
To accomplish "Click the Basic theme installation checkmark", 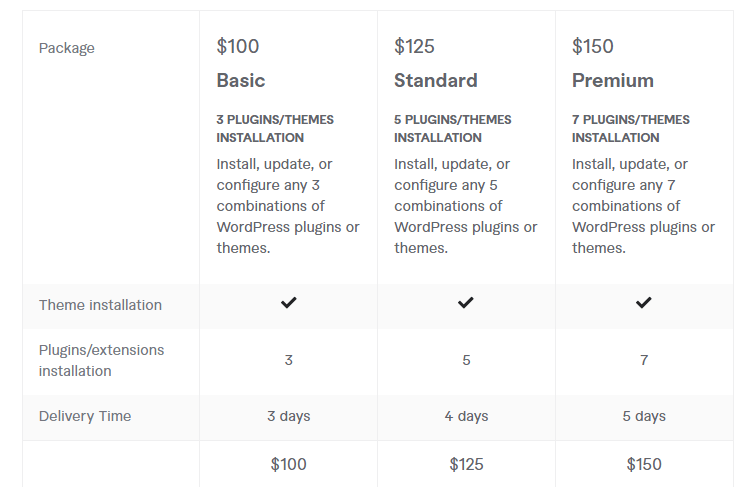I will coord(288,303).
